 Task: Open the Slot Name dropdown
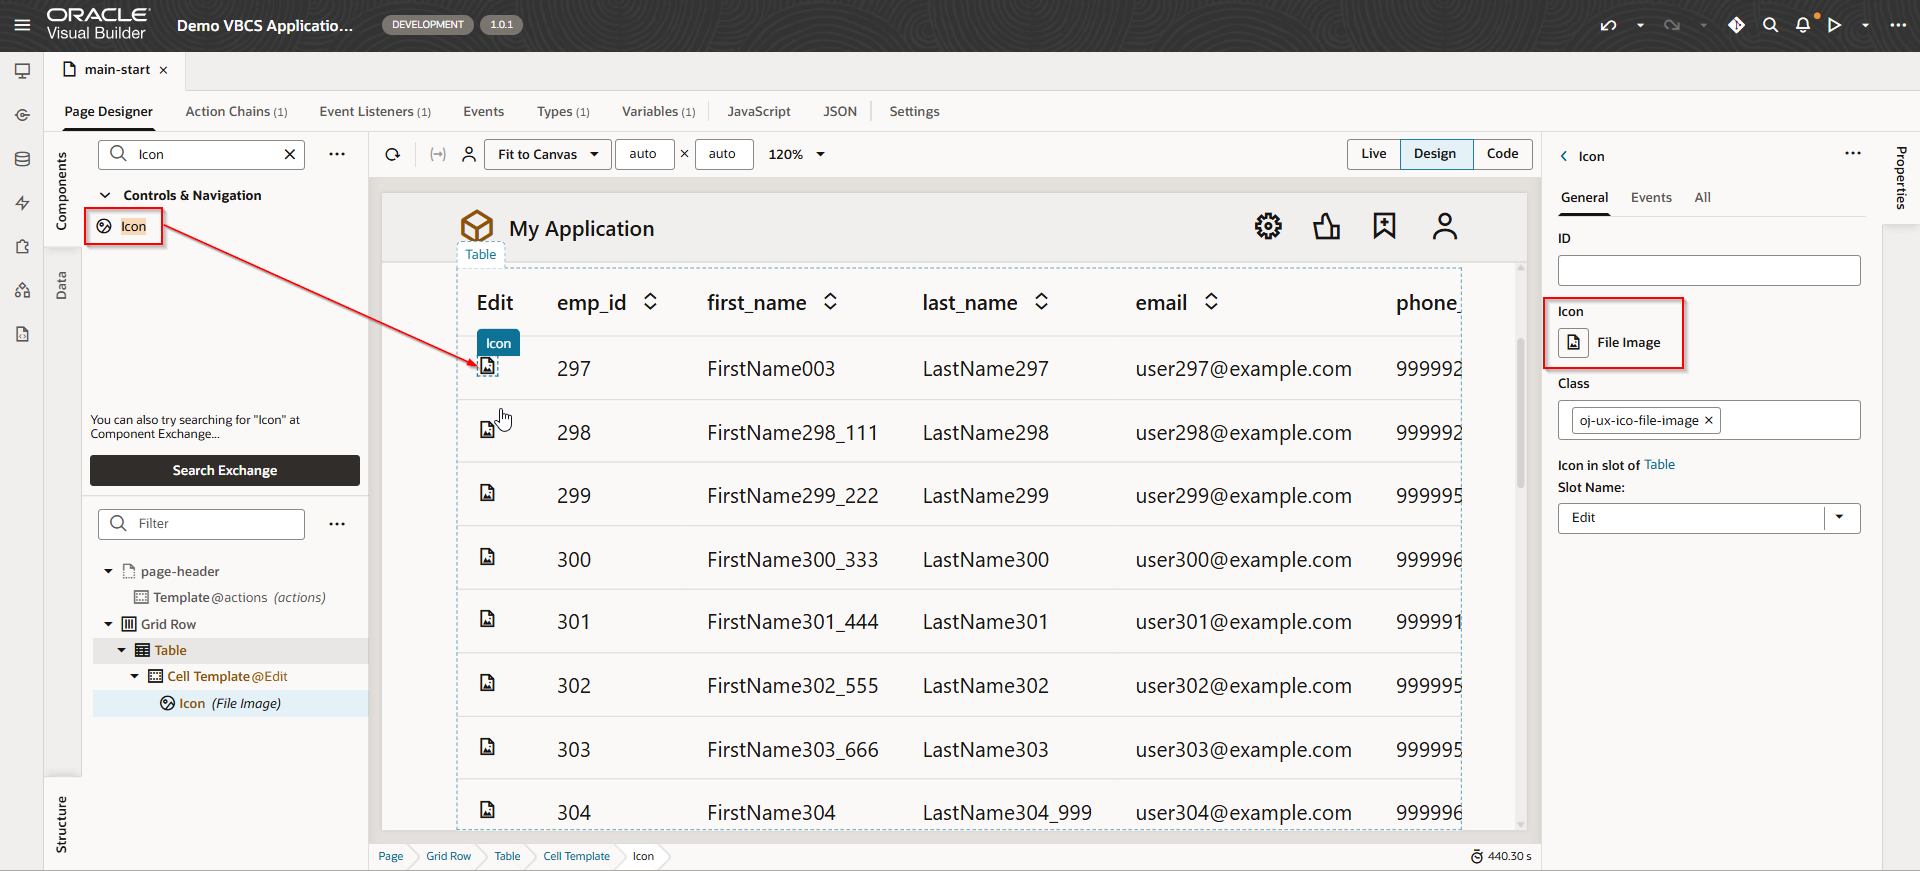1839,518
